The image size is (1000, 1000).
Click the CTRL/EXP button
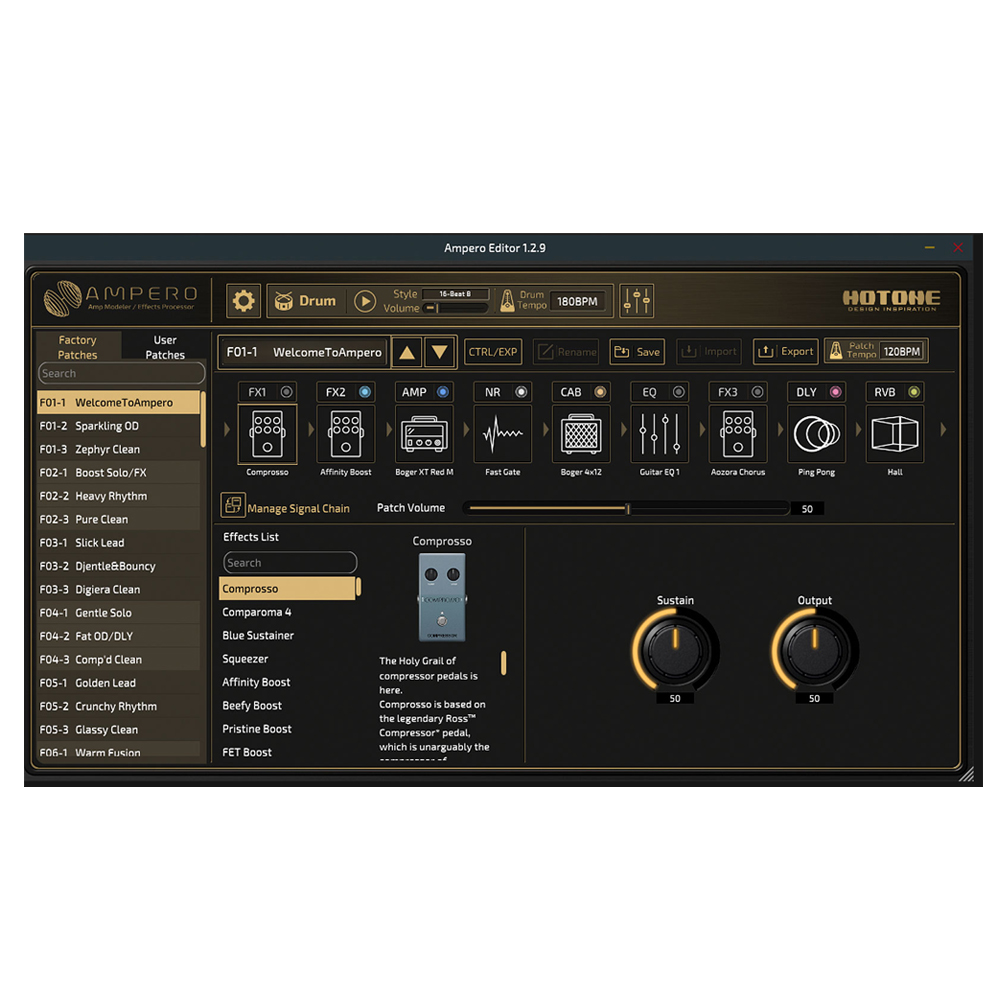493,352
